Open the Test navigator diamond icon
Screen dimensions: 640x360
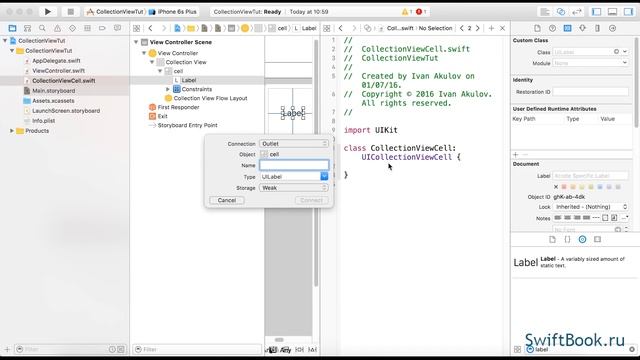tap(72, 28)
